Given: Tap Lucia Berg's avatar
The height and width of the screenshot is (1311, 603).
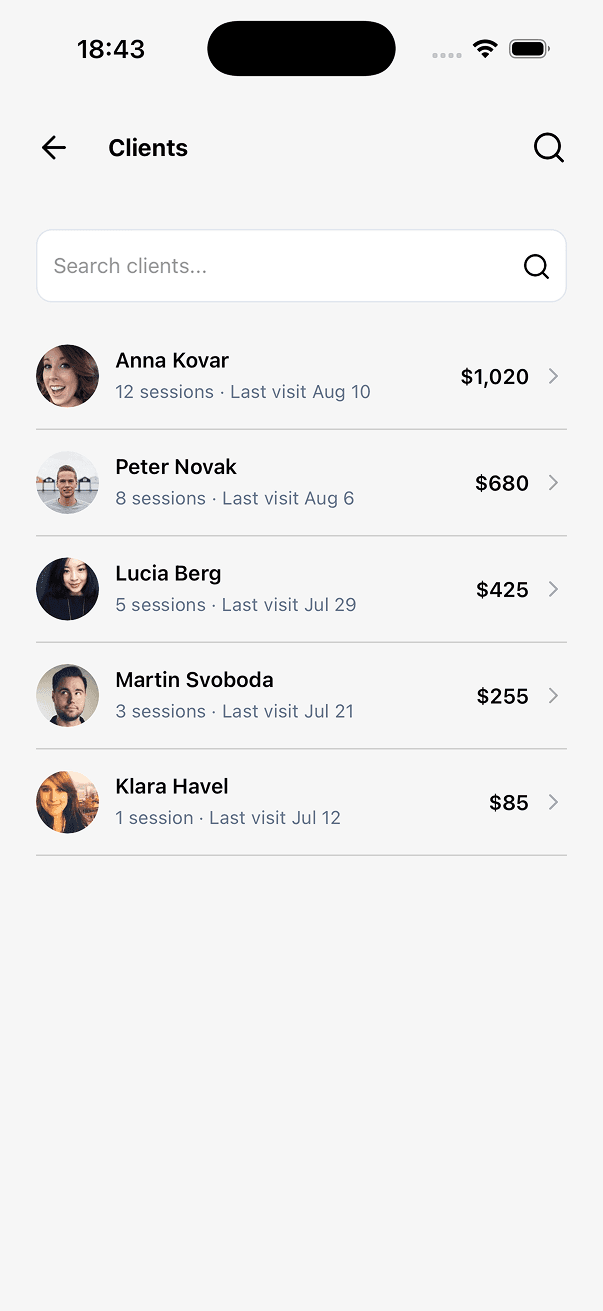Looking at the screenshot, I should click(67, 589).
